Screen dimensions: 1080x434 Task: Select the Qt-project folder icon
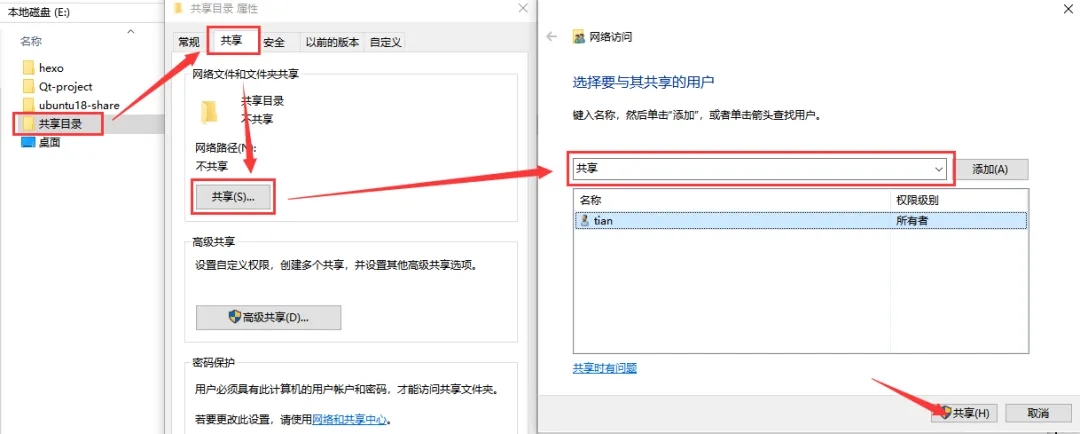(x=28, y=87)
